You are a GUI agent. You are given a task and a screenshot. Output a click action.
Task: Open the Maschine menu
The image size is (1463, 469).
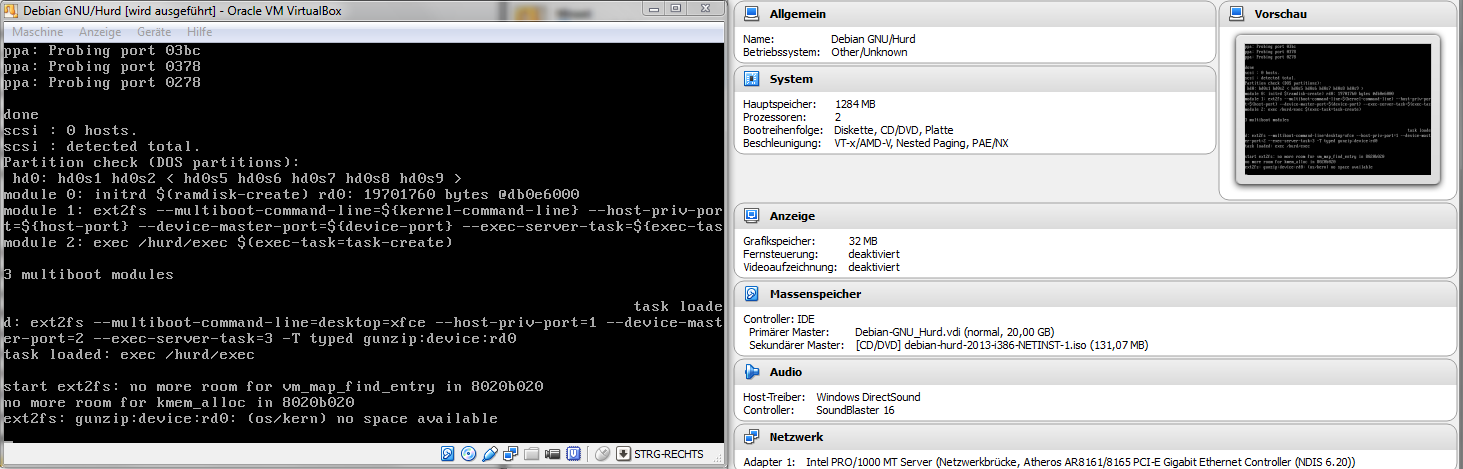(37, 32)
